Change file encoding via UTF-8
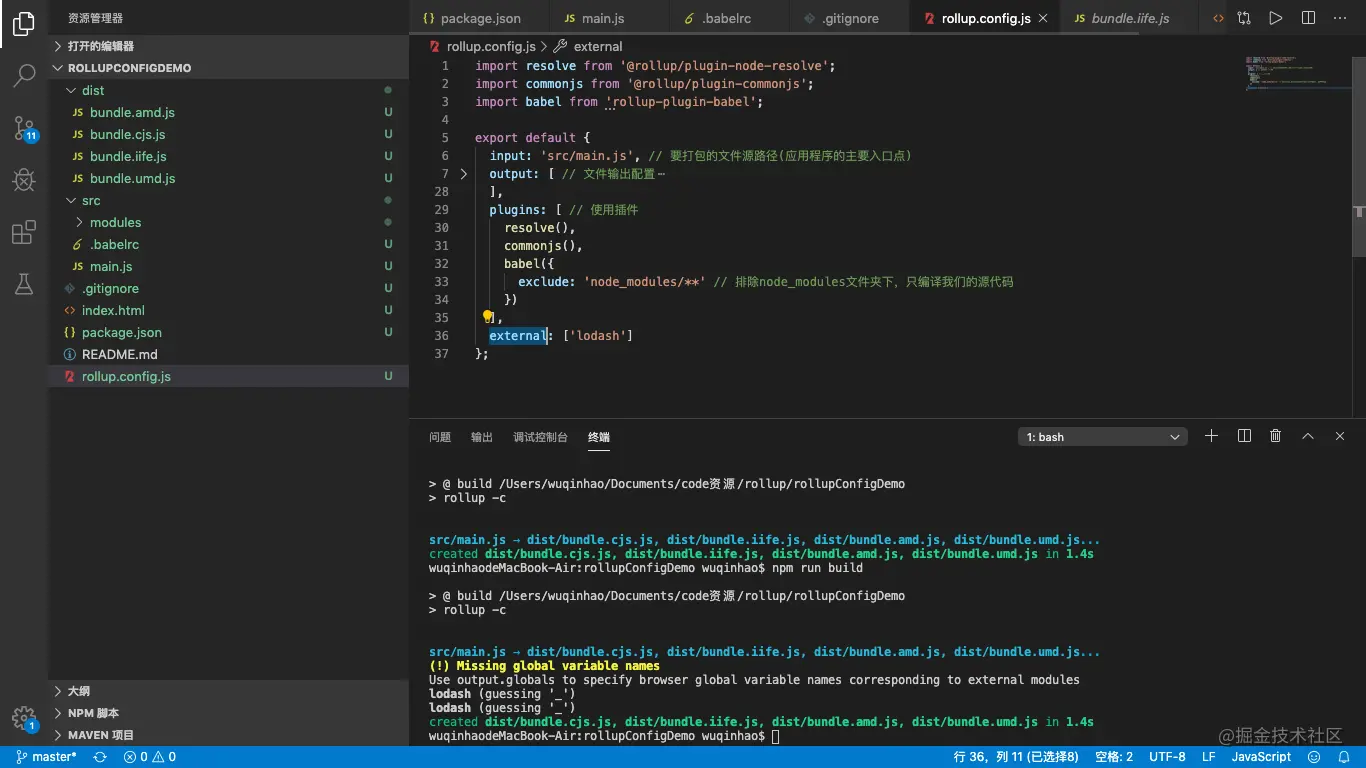This screenshot has width=1366, height=768. [1167, 757]
